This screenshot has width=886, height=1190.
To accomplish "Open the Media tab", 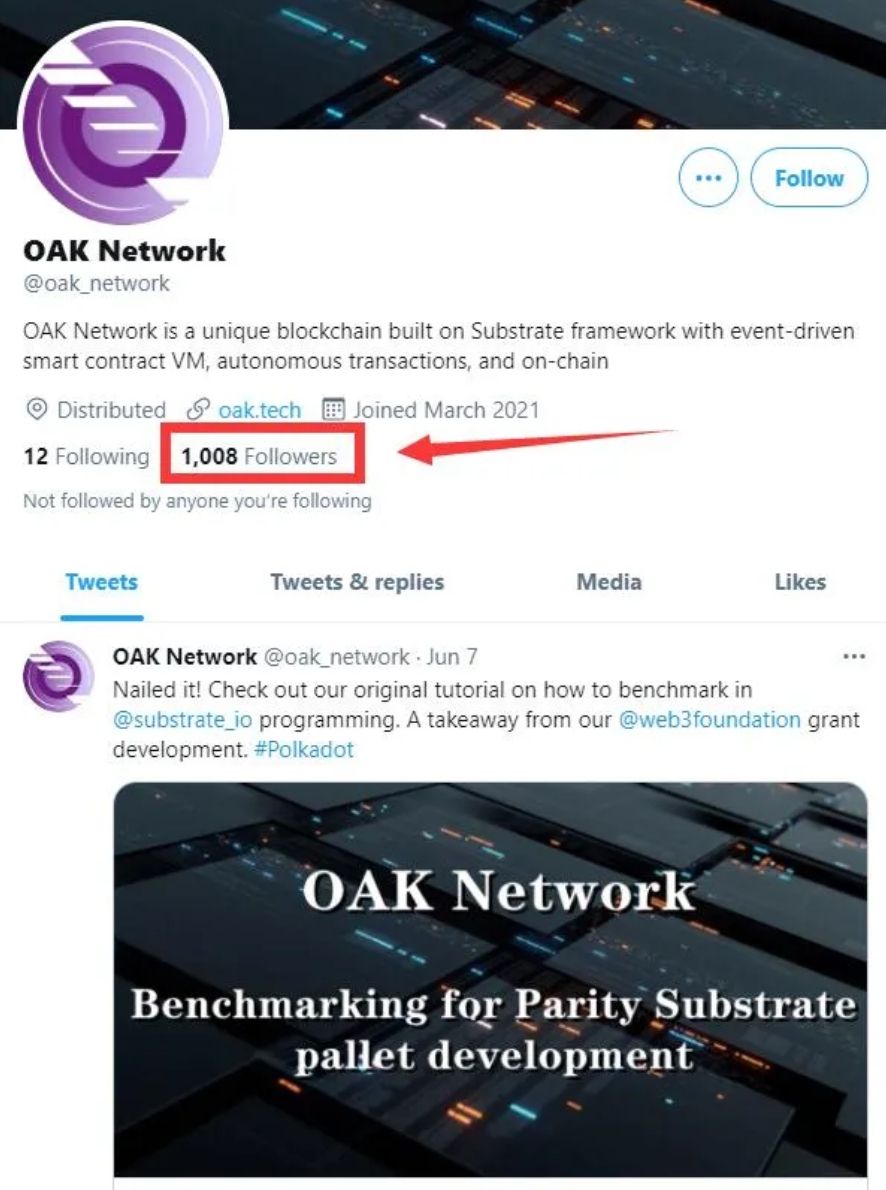I will [609, 582].
